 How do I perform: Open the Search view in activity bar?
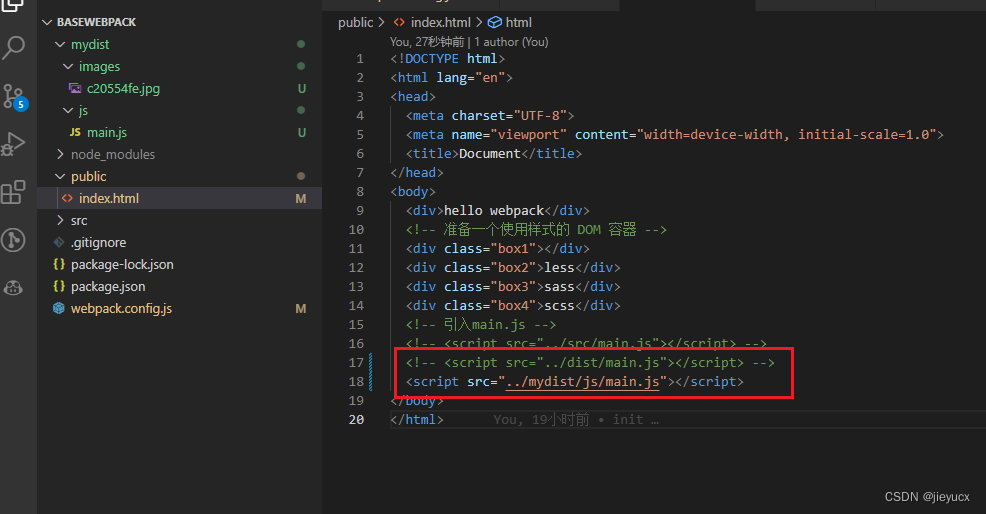pyautogui.click(x=13, y=47)
